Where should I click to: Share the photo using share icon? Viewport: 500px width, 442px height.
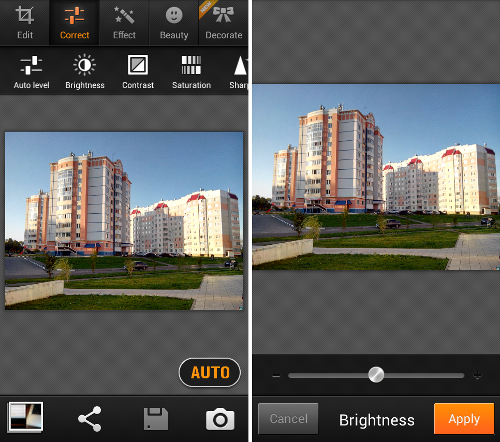[89, 419]
